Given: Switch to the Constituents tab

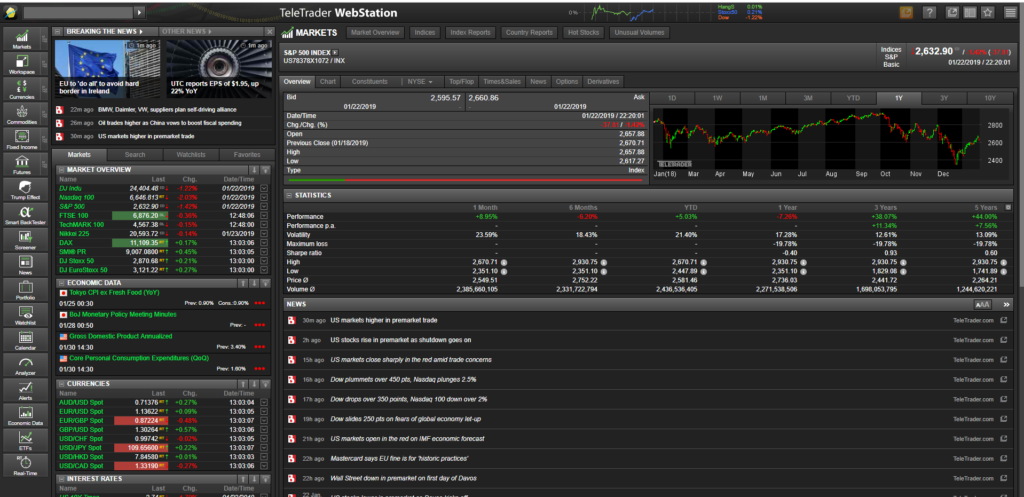Looking at the screenshot, I should point(370,82).
